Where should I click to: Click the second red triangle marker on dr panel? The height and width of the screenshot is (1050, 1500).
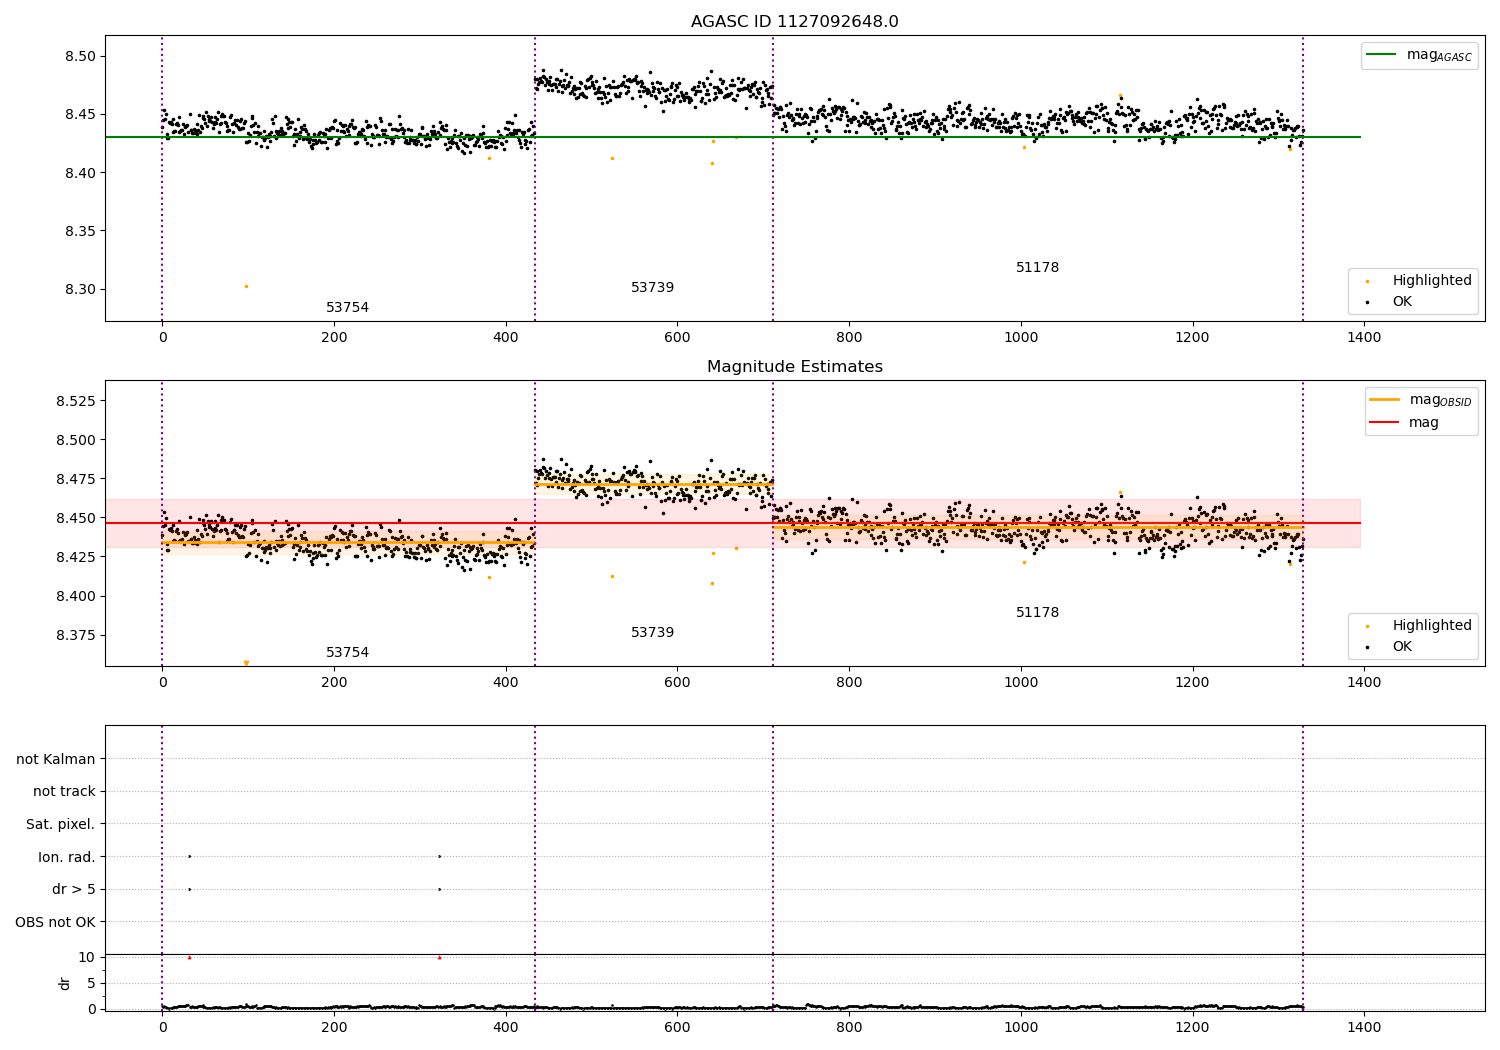tap(439, 957)
